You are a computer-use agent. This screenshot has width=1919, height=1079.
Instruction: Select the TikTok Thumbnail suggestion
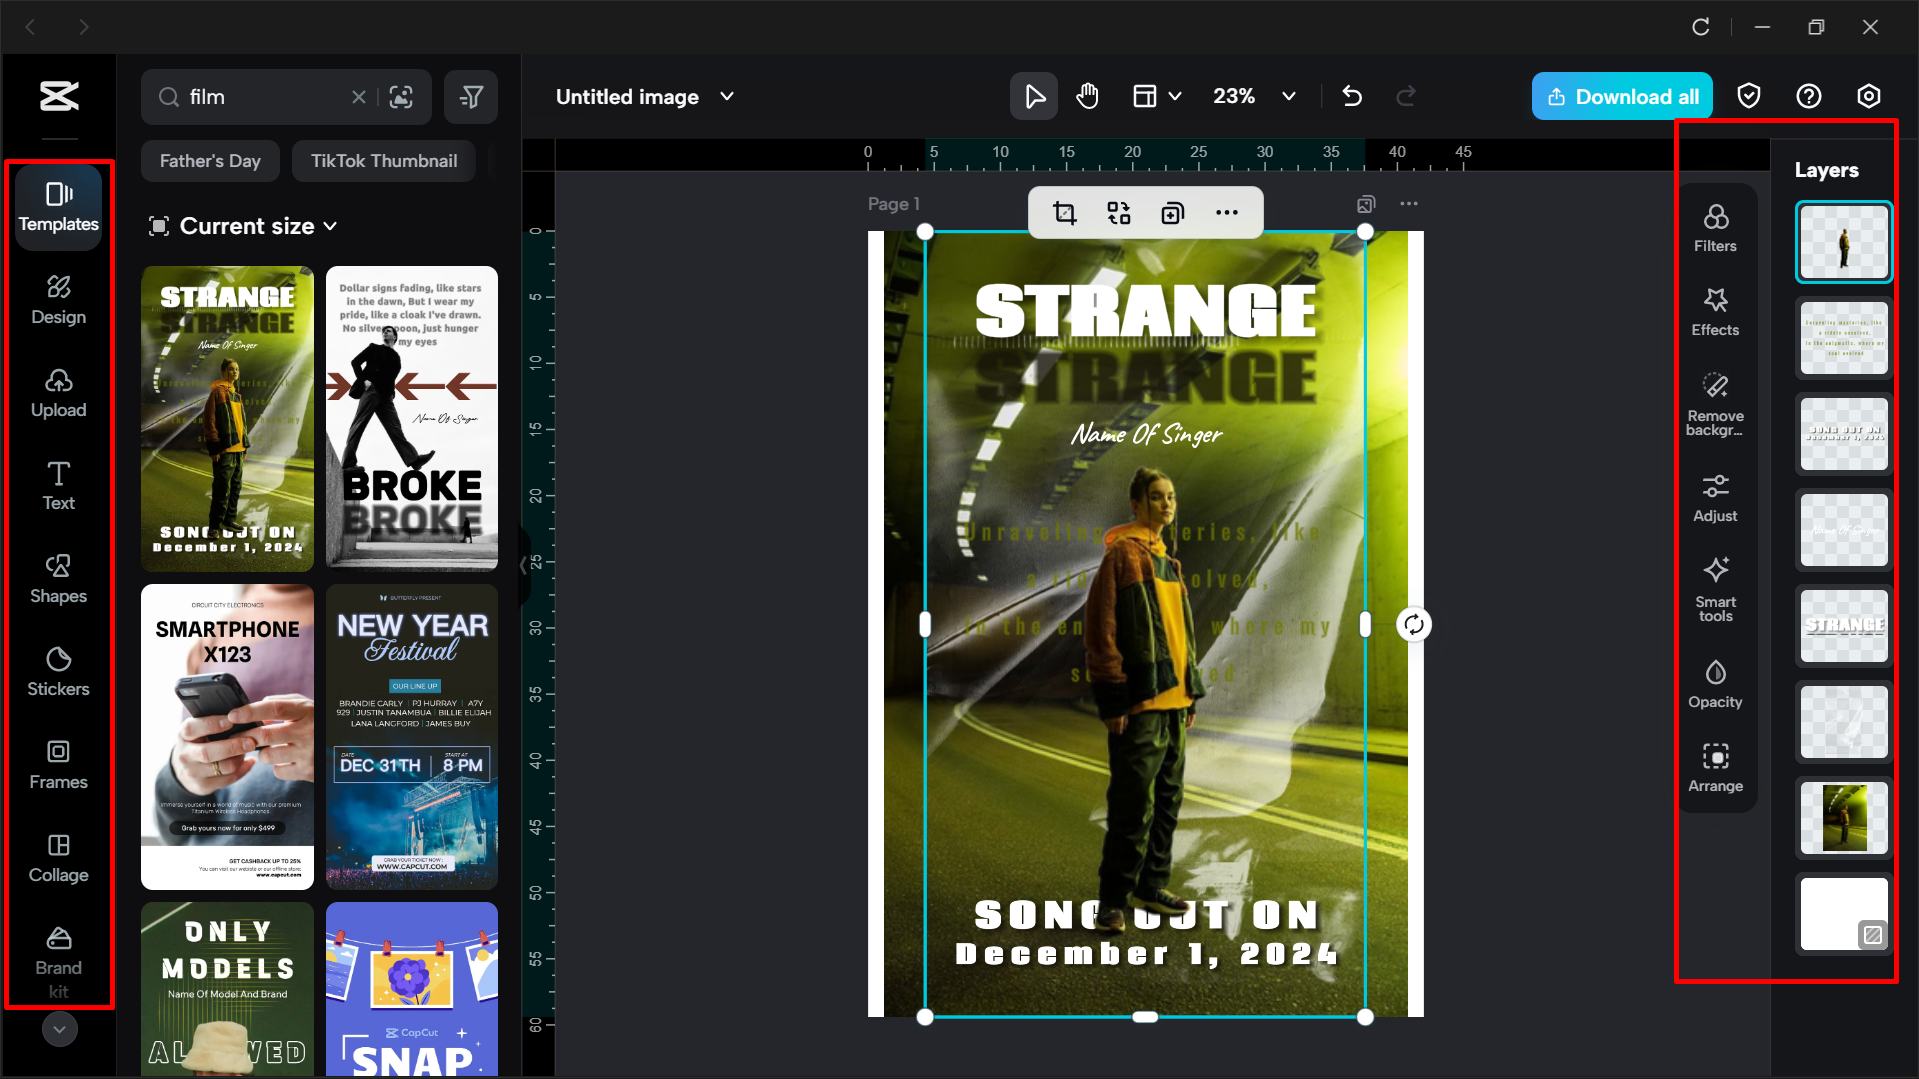(383, 160)
